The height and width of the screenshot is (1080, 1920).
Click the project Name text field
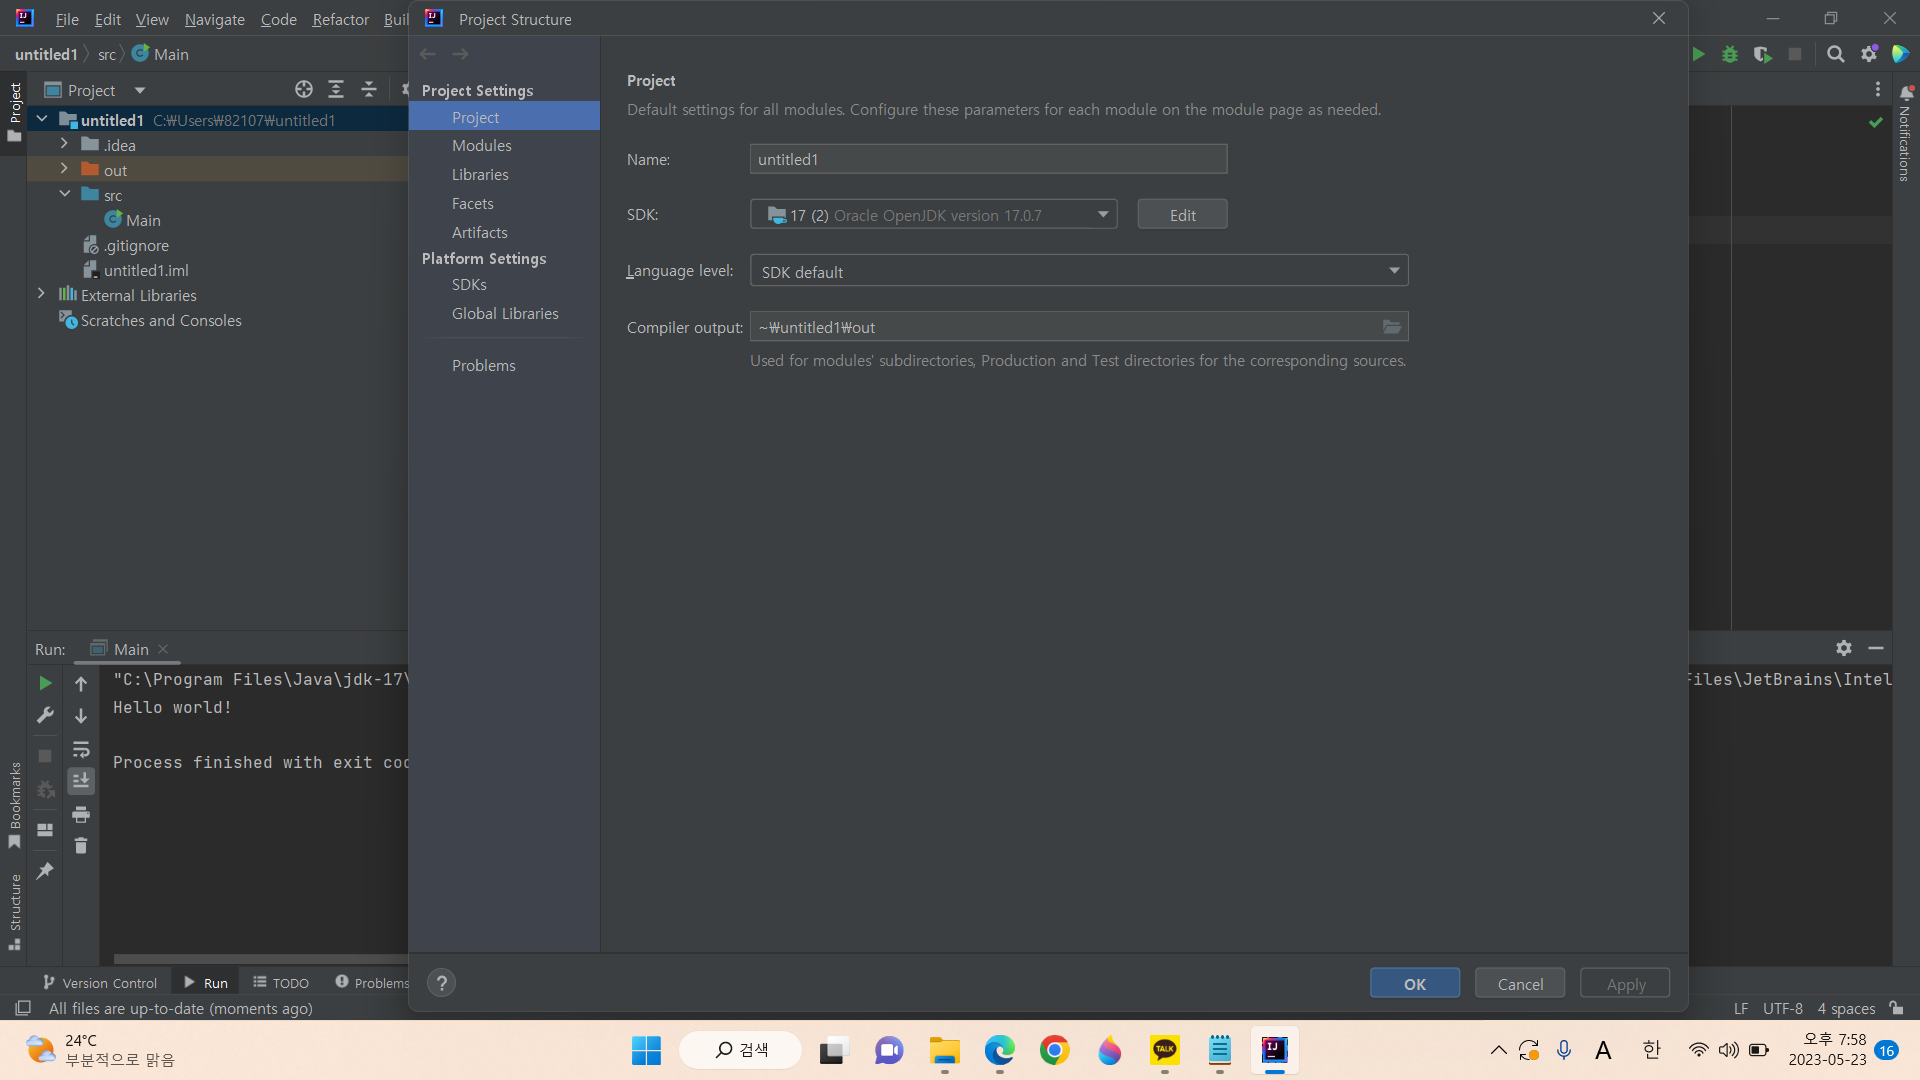click(987, 160)
